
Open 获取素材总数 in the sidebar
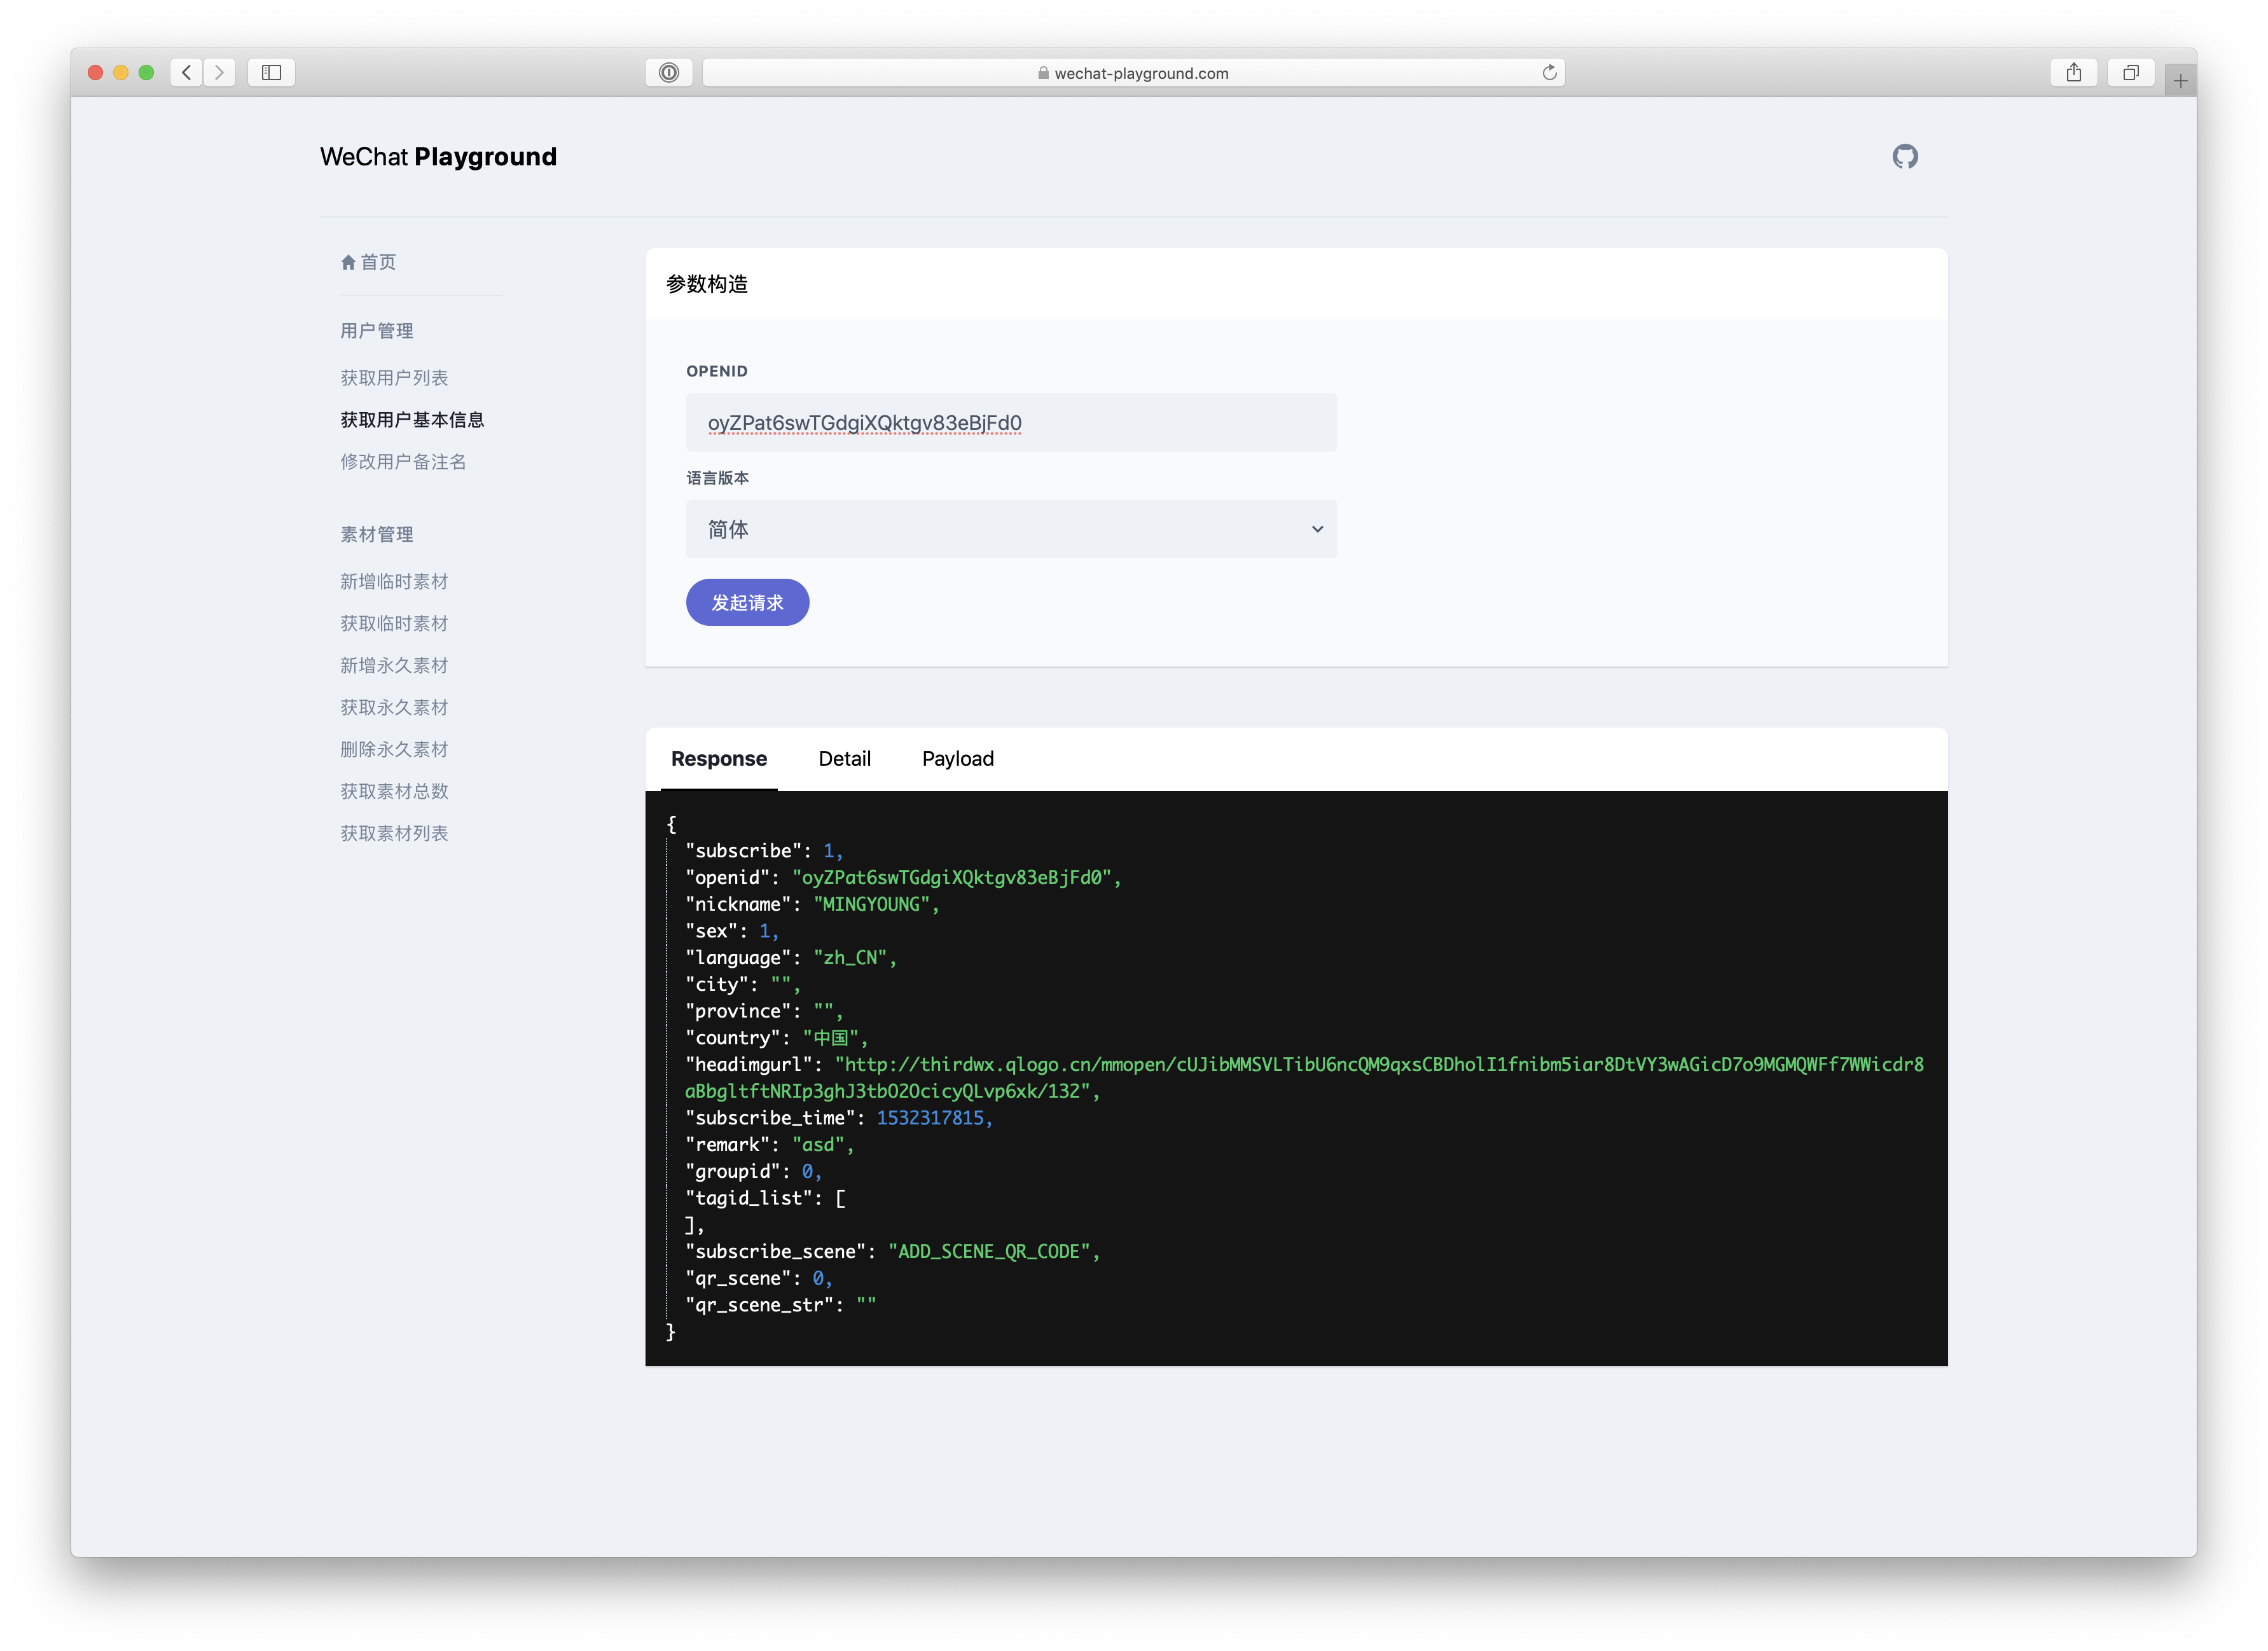pyautogui.click(x=394, y=792)
